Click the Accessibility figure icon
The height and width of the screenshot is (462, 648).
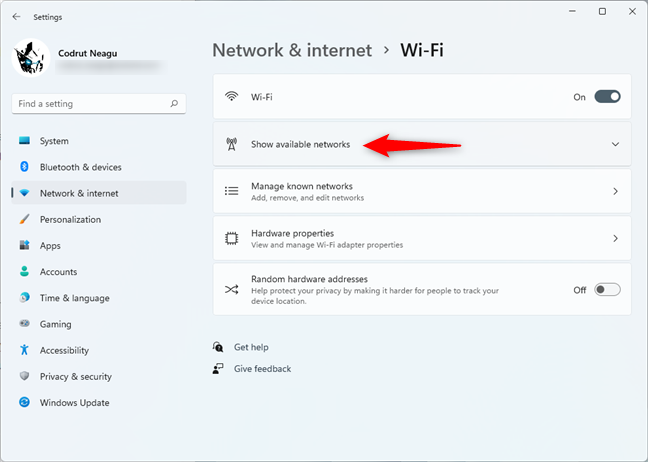pyautogui.click(x=24, y=350)
